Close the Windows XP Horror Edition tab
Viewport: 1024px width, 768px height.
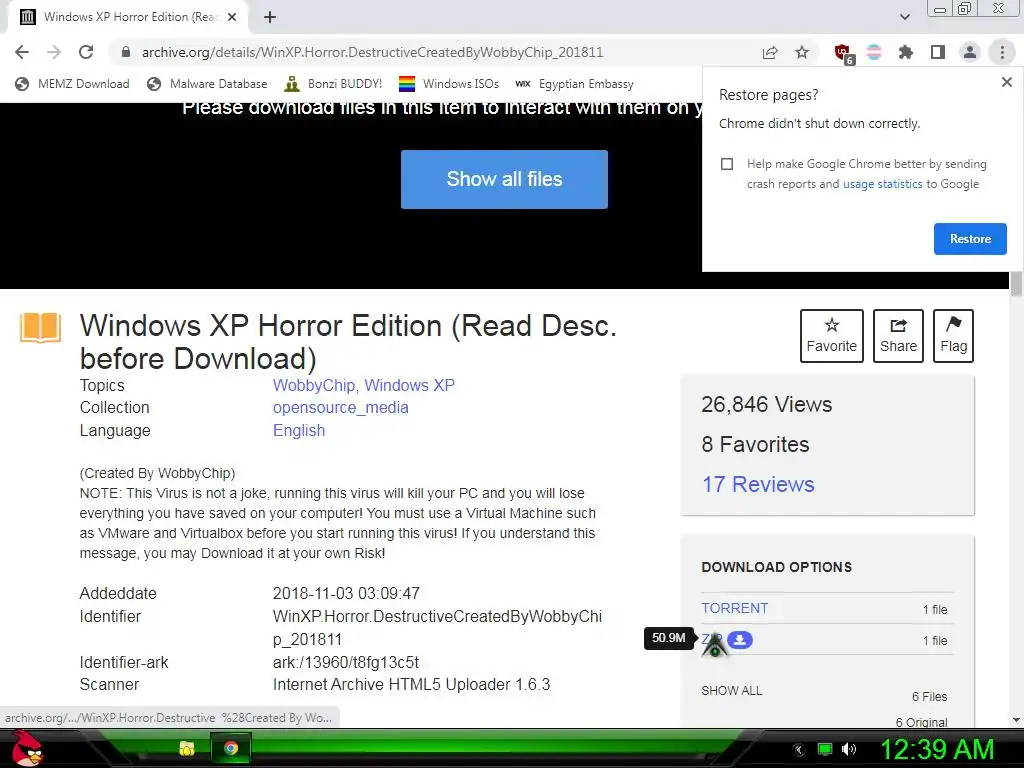coord(232,17)
